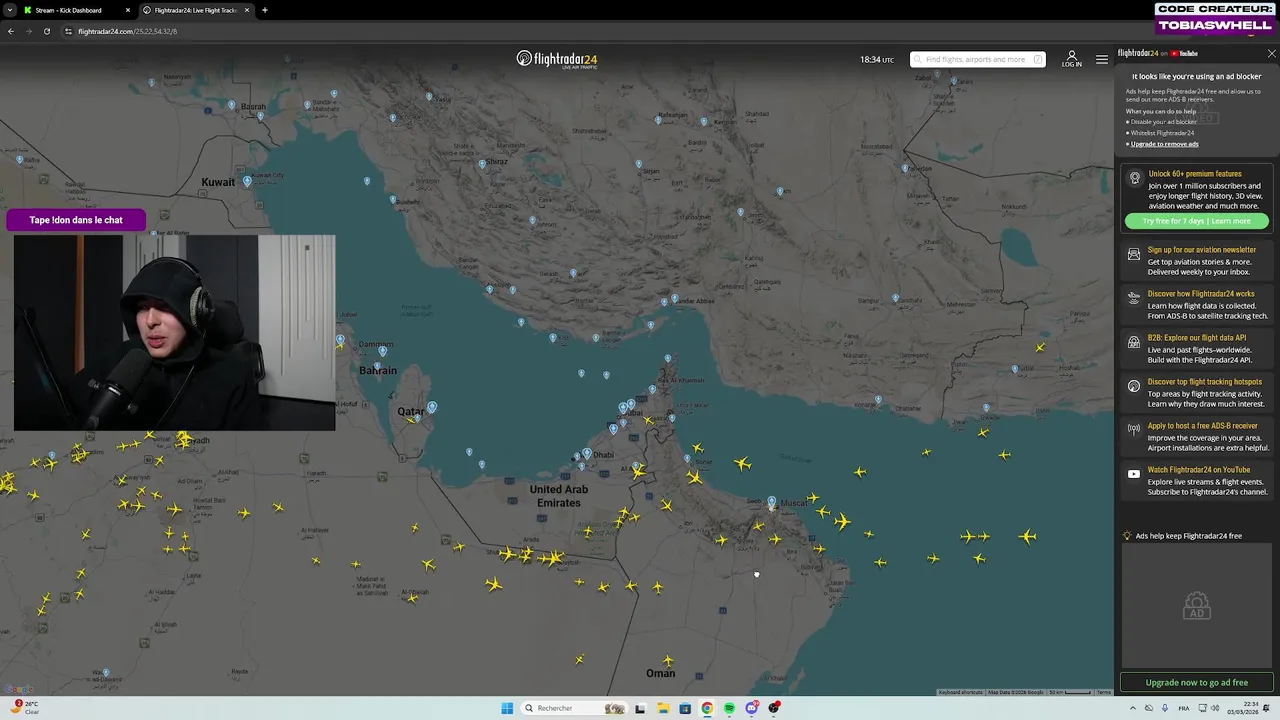This screenshot has height=720, width=1280.
Task: Click the Kuwait airport pin
Action: pyautogui.click(x=247, y=182)
